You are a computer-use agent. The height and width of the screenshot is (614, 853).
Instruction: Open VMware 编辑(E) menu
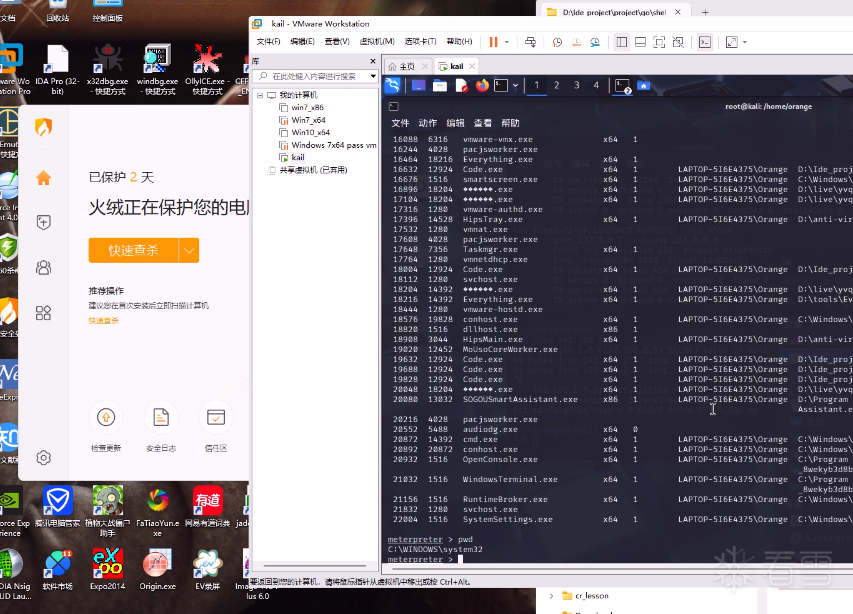pyautogui.click(x=302, y=42)
